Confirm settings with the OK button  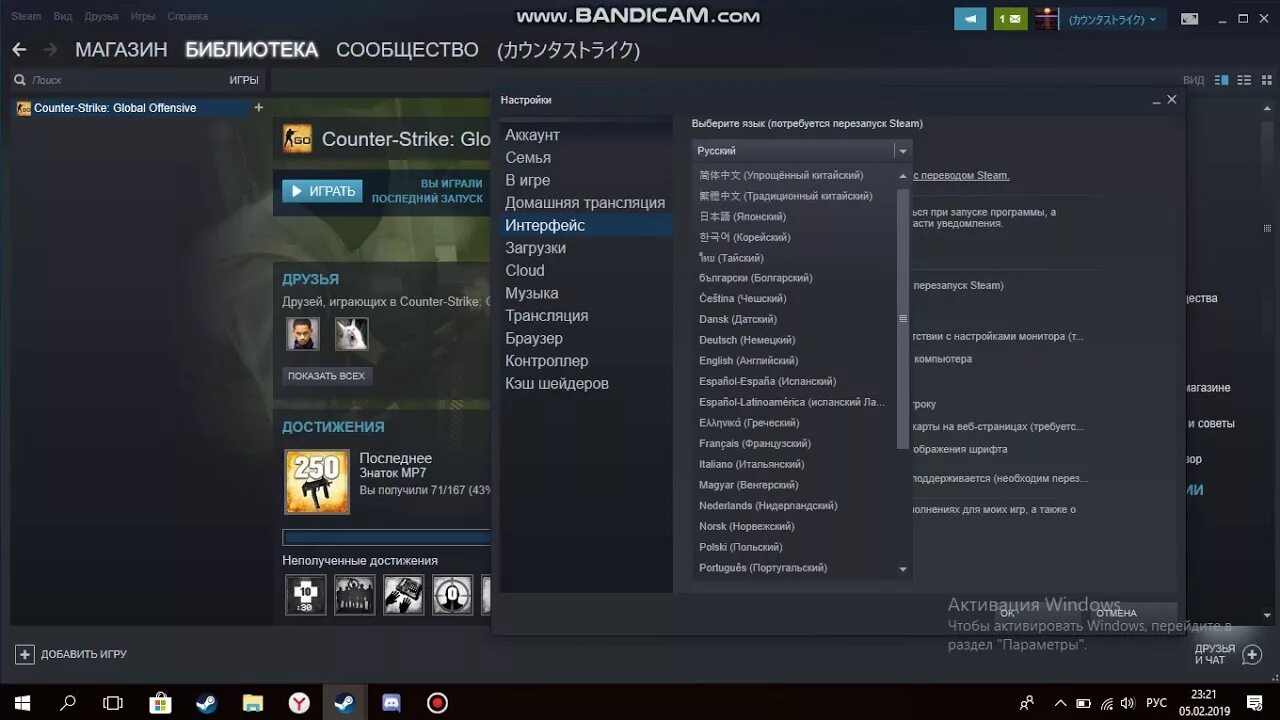[1008, 613]
